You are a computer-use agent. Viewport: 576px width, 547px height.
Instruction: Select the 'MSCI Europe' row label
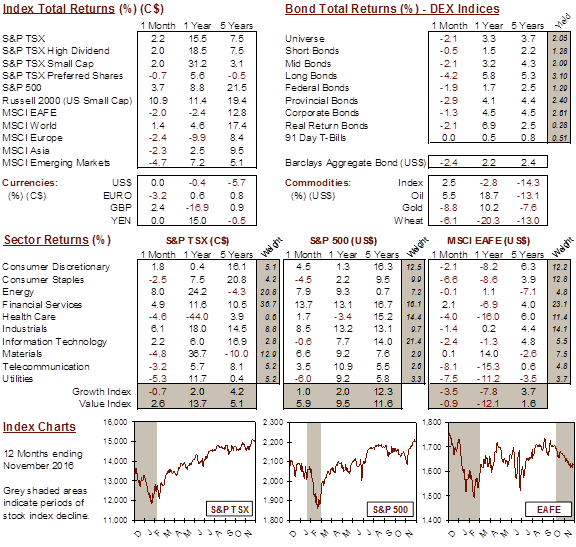32,138
